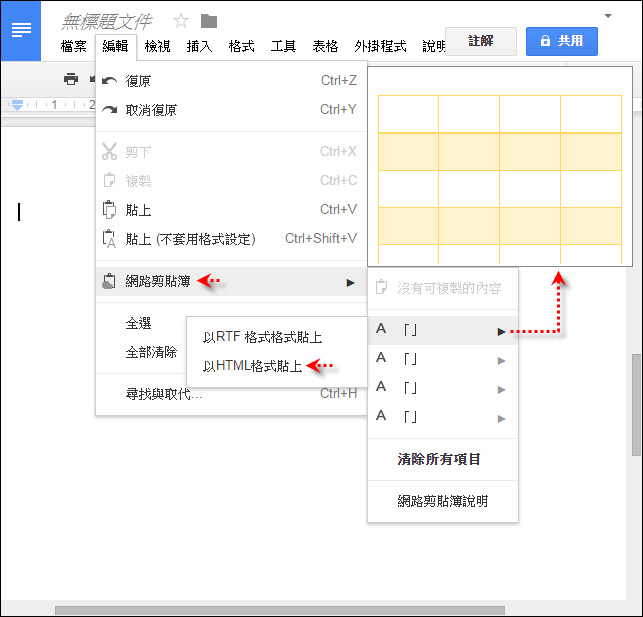
Task: Choose 取消復原 Ctrl+Y
Action: [x=231, y=110]
